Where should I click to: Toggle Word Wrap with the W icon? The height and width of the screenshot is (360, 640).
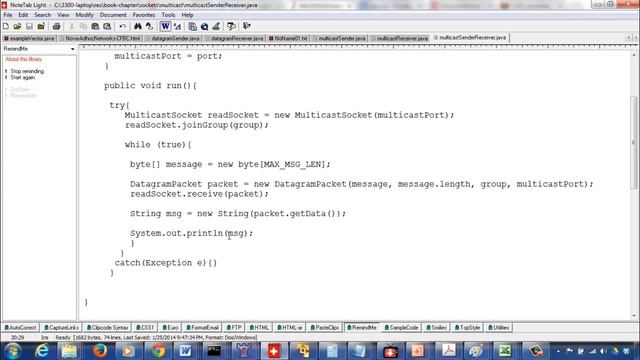click(x=165, y=27)
